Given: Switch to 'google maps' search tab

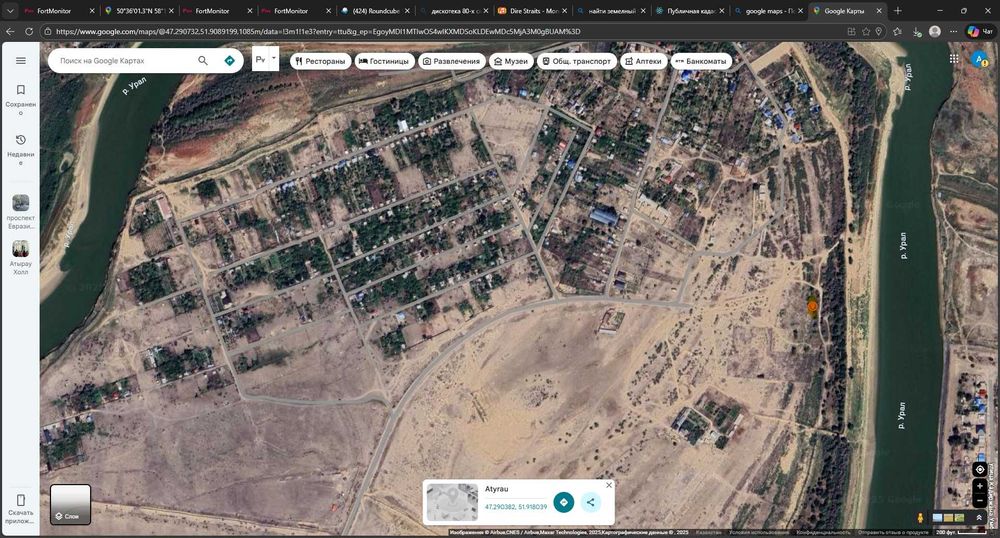Looking at the screenshot, I should point(768,11).
